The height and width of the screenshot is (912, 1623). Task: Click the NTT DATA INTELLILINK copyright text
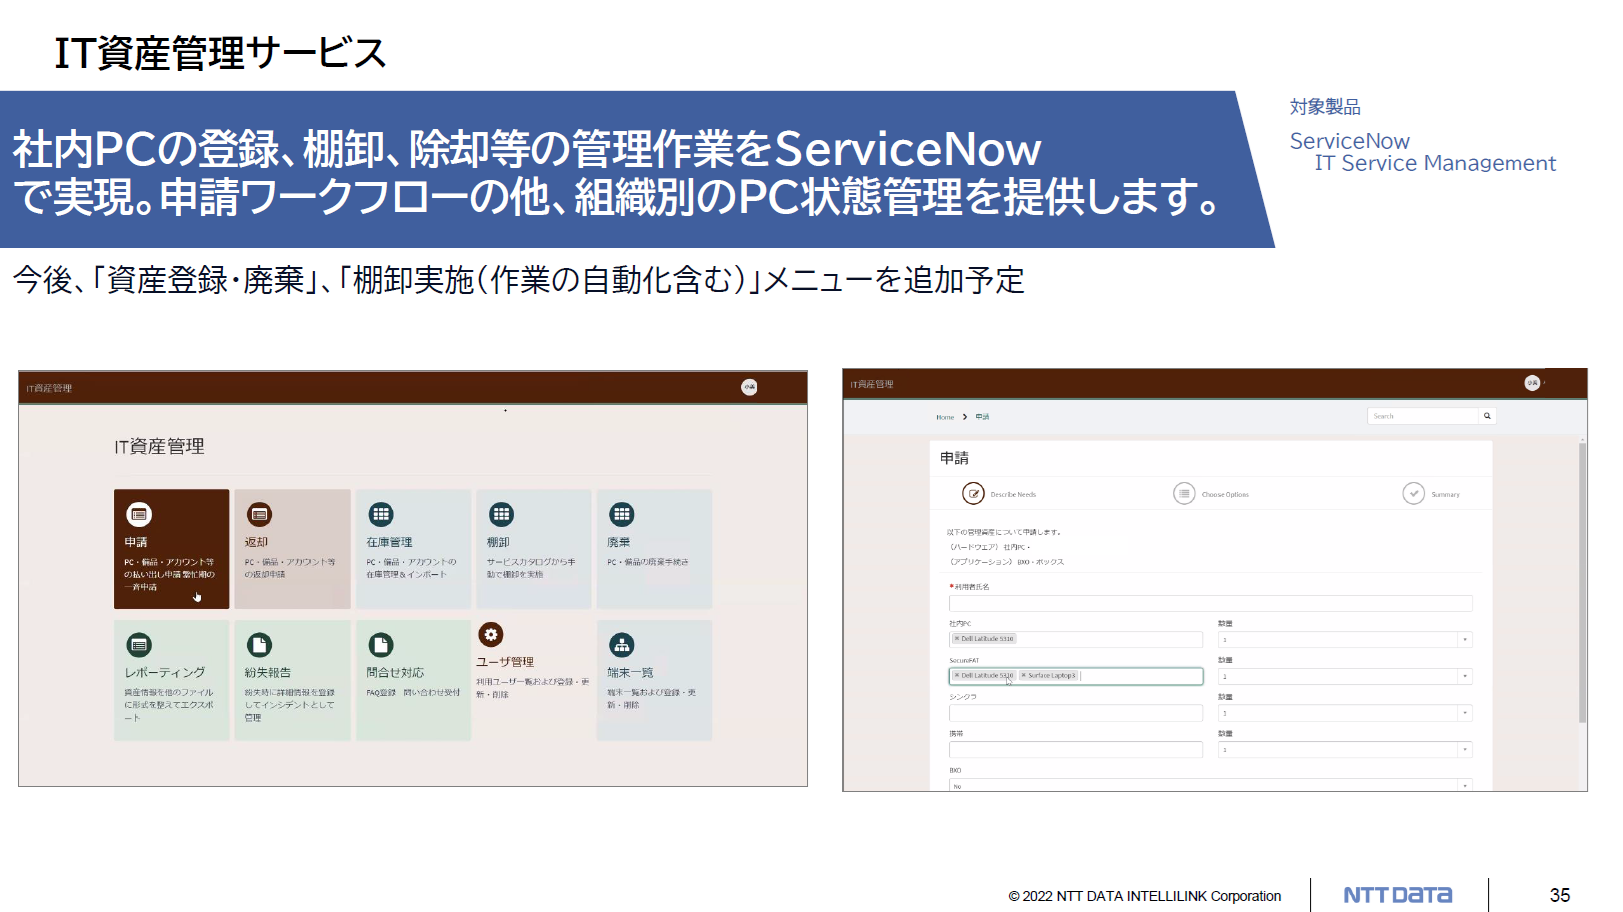click(1144, 896)
